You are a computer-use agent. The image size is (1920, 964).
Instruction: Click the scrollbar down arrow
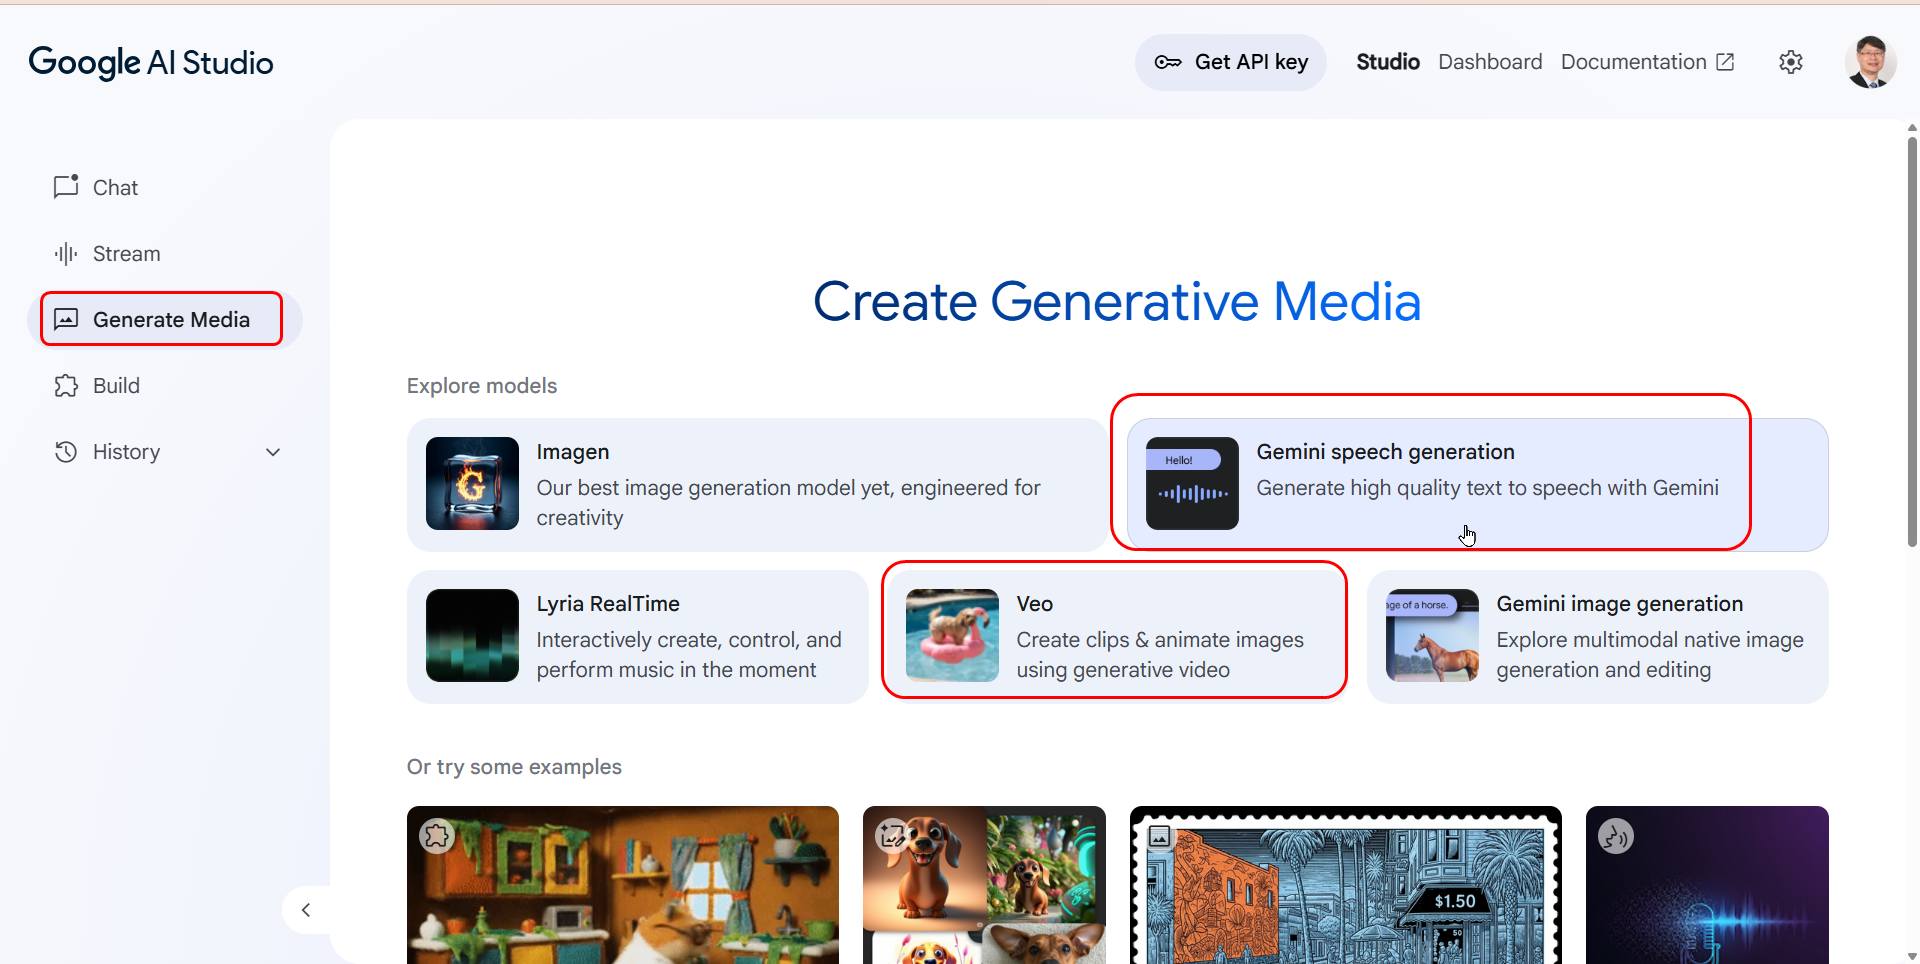[x=1912, y=956]
